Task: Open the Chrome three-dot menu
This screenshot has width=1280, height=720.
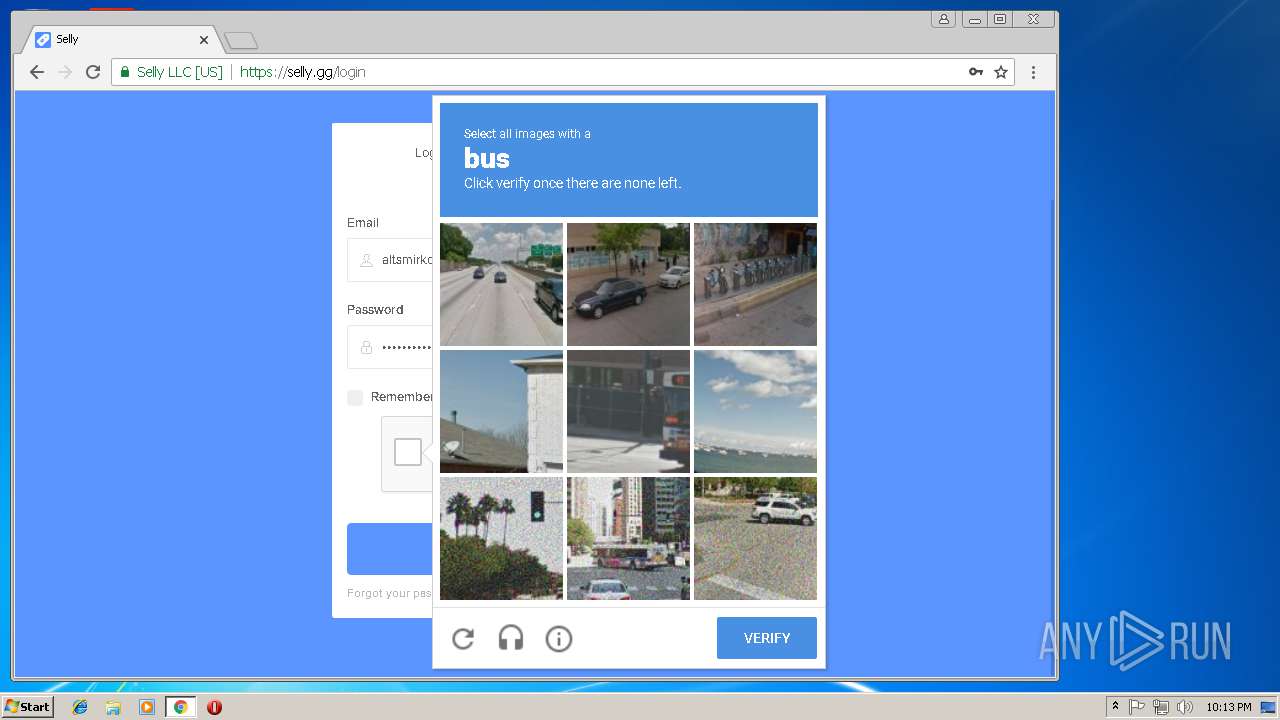Action: click(x=1033, y=72)
